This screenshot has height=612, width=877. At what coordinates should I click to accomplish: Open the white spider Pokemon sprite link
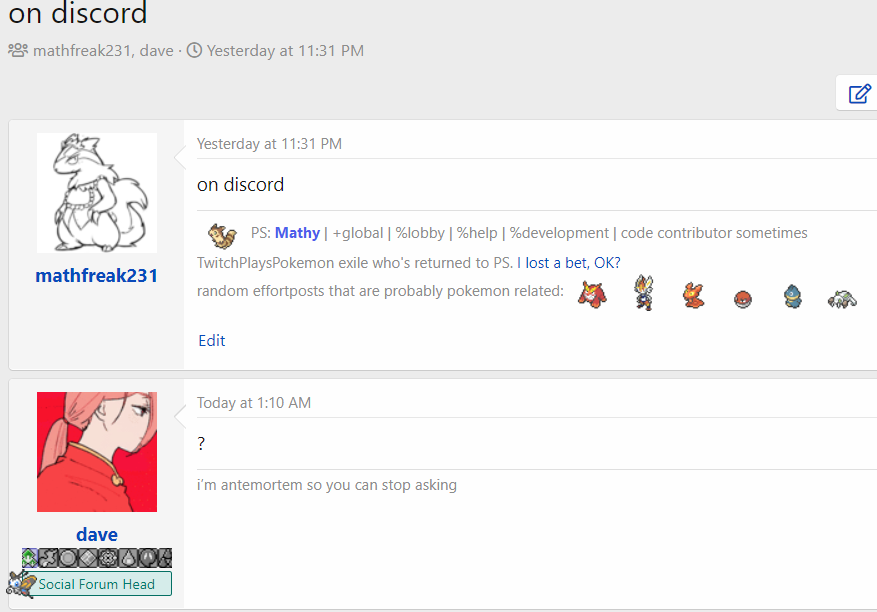[x=842, y=299]
